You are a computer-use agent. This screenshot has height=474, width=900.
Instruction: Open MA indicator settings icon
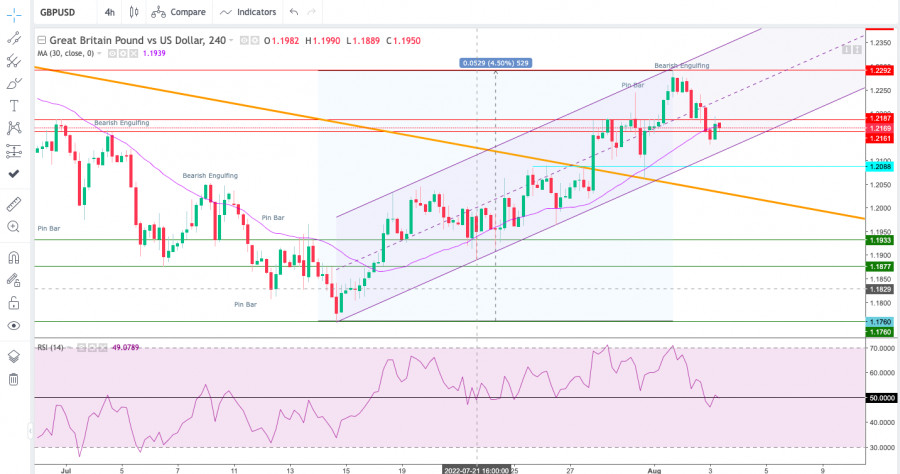123,53
